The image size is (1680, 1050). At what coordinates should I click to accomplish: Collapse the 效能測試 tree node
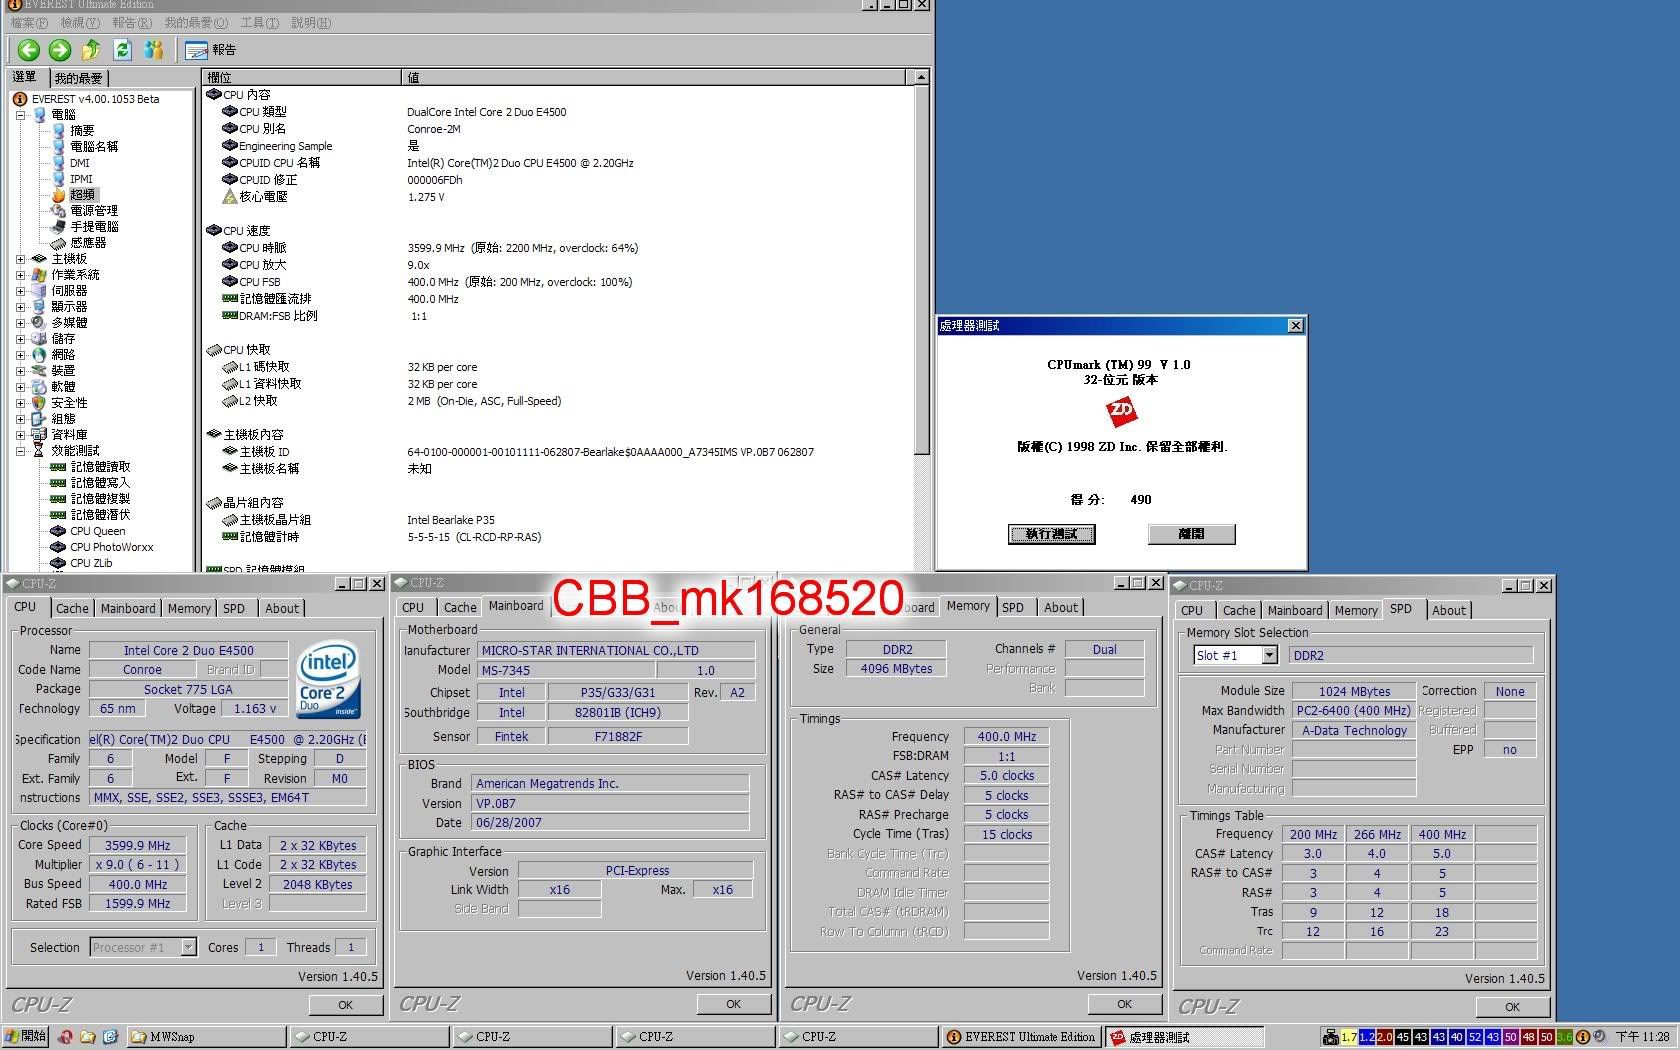click(20, 451)
